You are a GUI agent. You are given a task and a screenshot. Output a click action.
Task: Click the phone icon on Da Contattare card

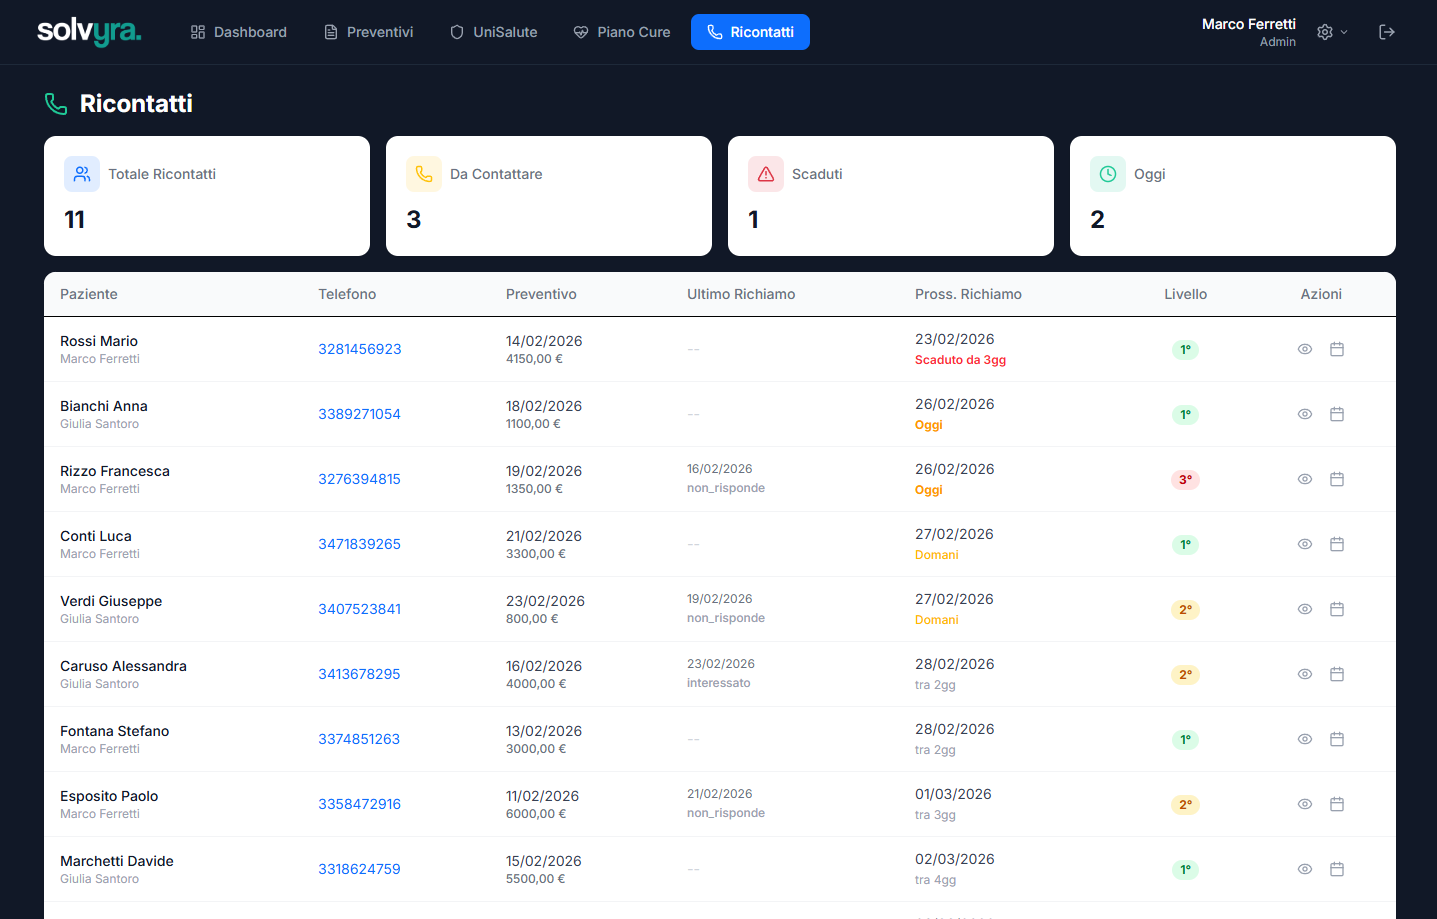[x=424, y=174]
